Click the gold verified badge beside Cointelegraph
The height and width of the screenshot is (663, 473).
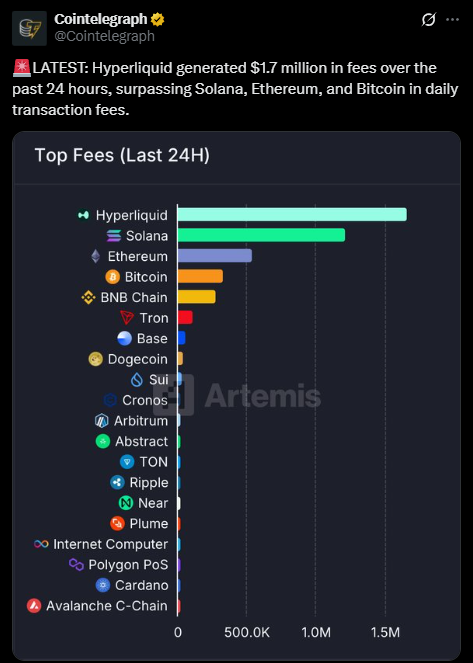[x=158, y=19]
